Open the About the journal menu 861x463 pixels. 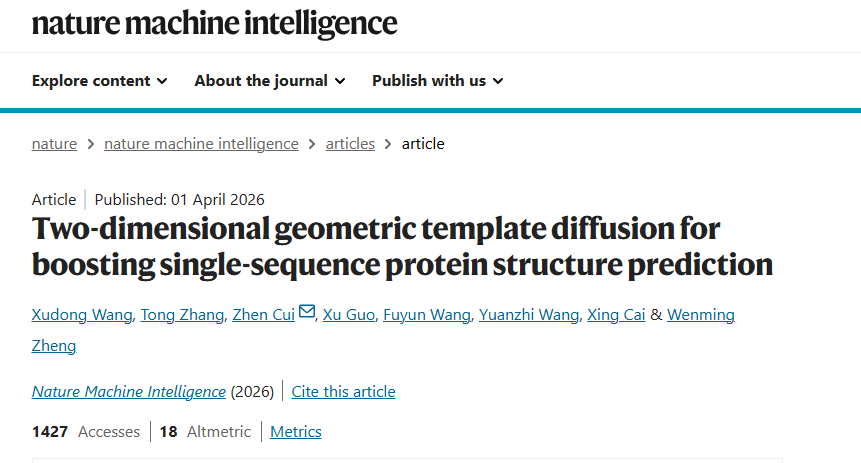click(269, 81)
